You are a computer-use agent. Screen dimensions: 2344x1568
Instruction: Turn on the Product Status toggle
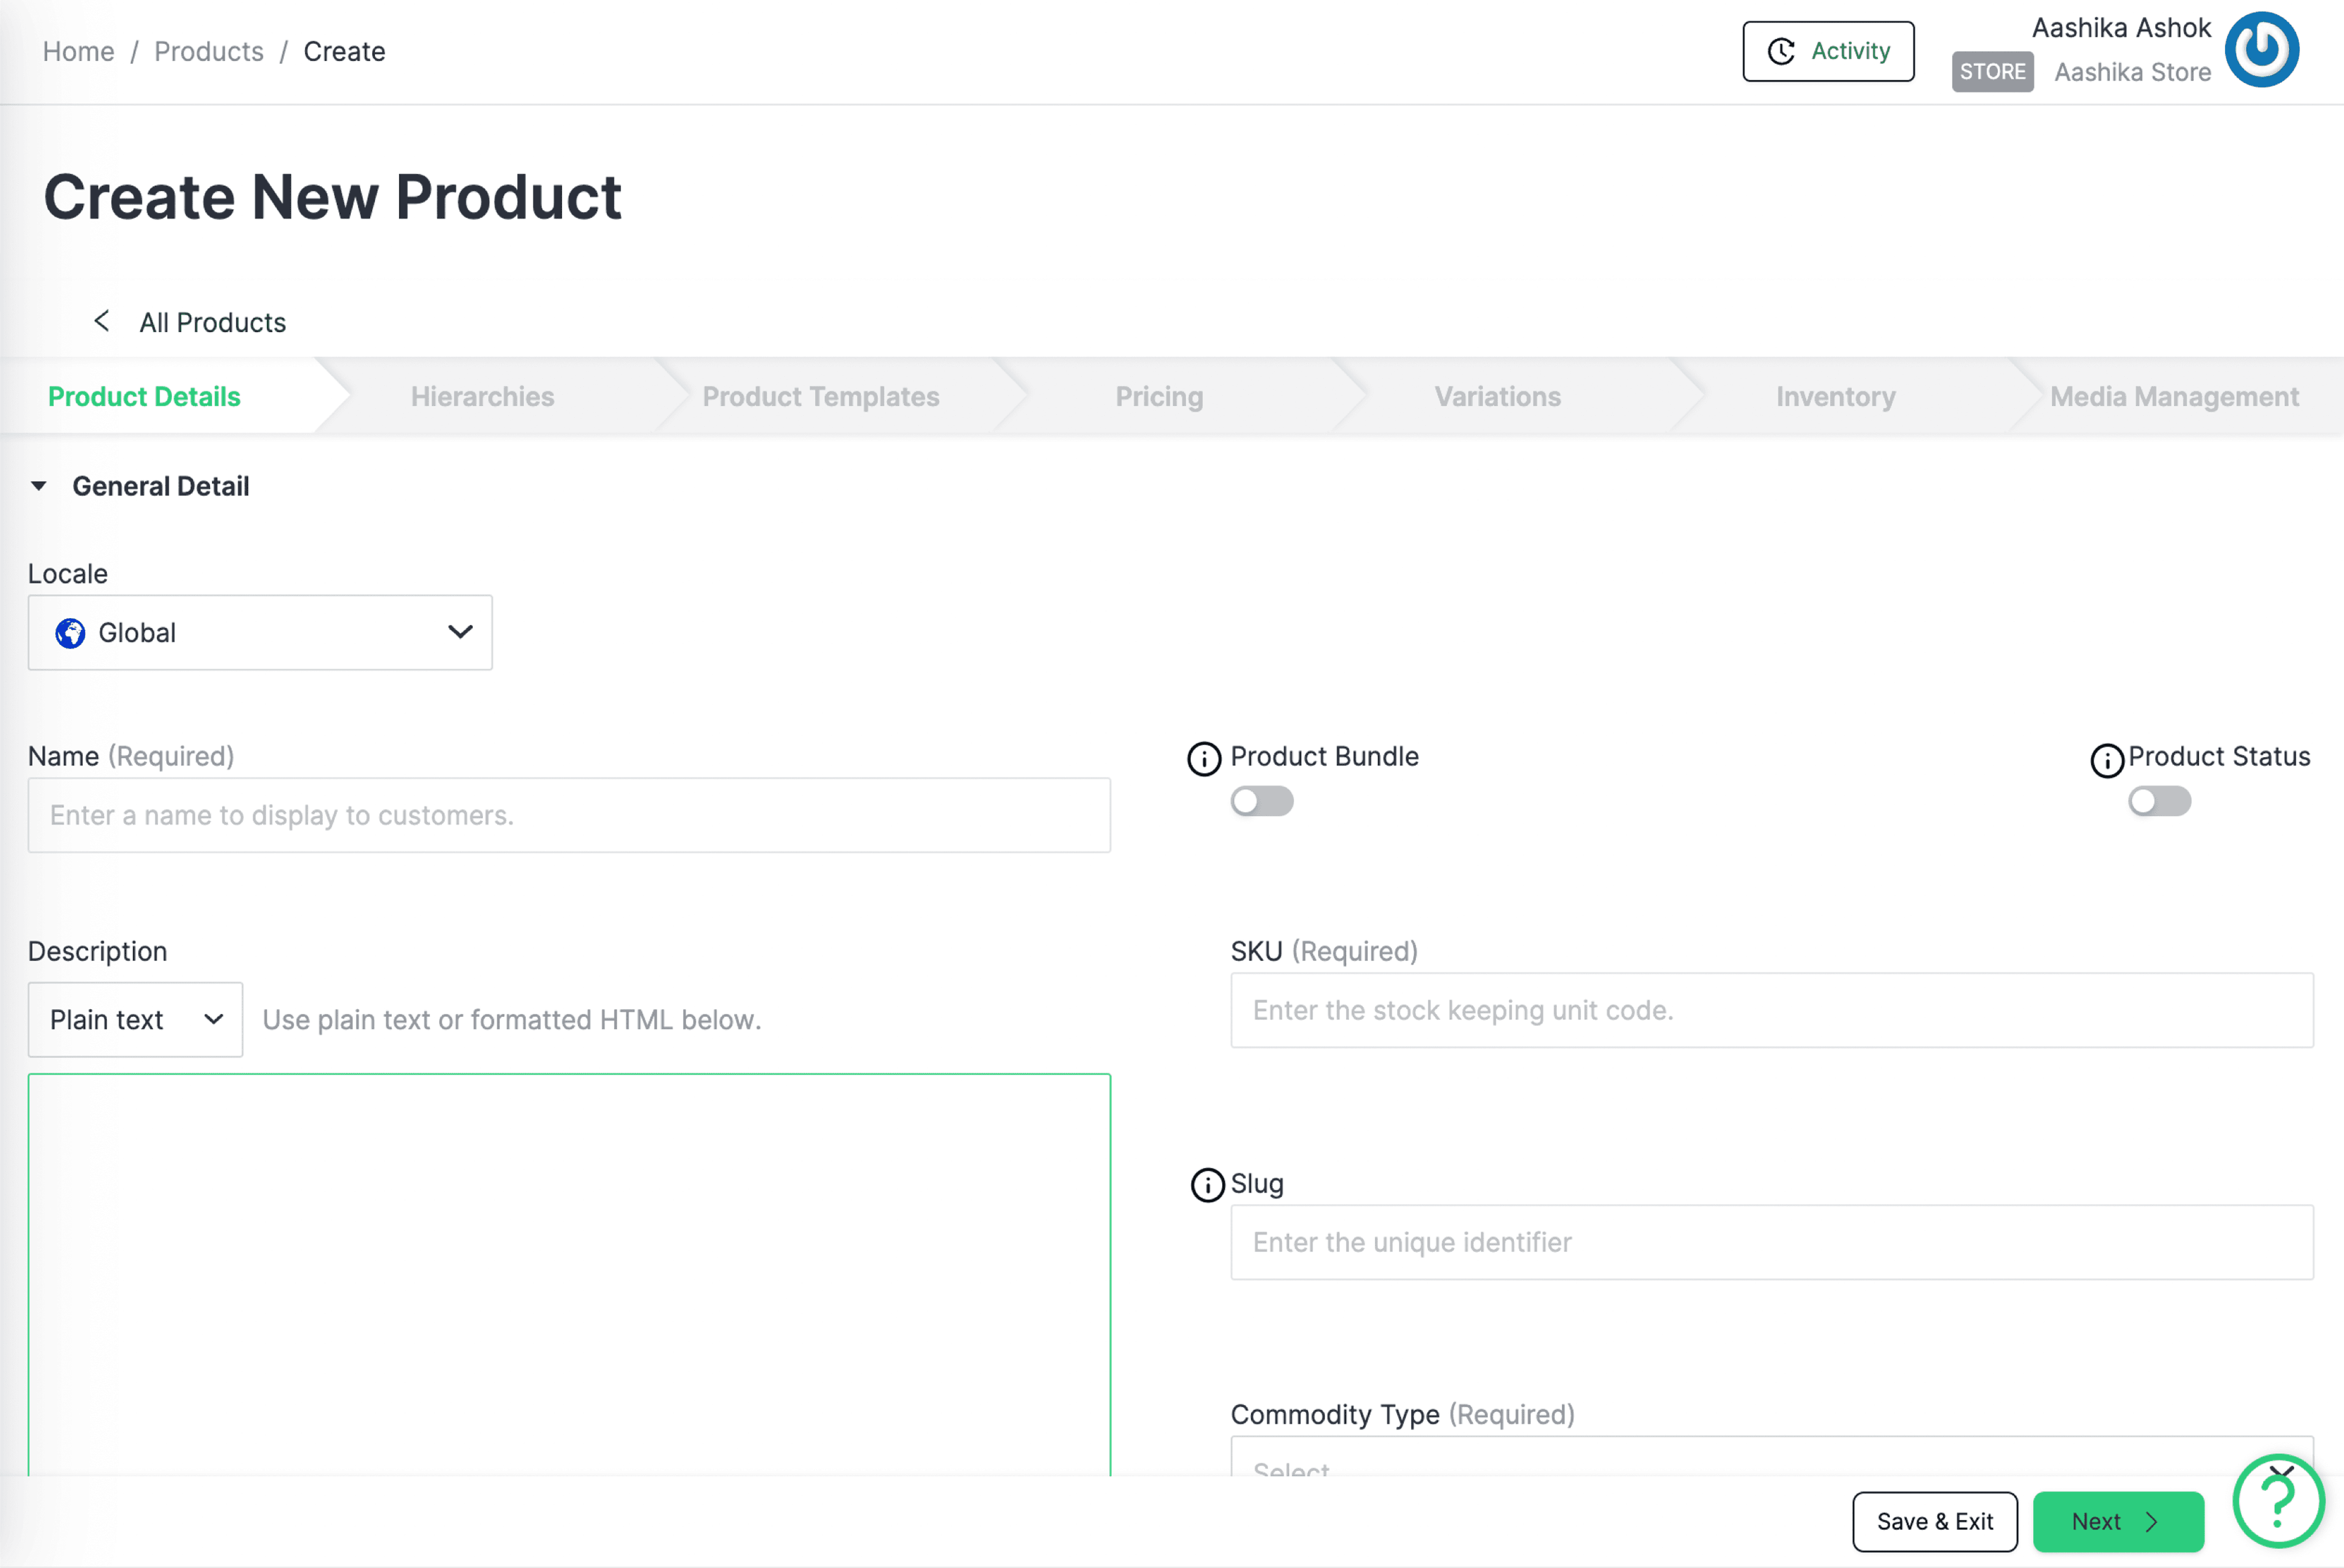tap(2159, 801)
